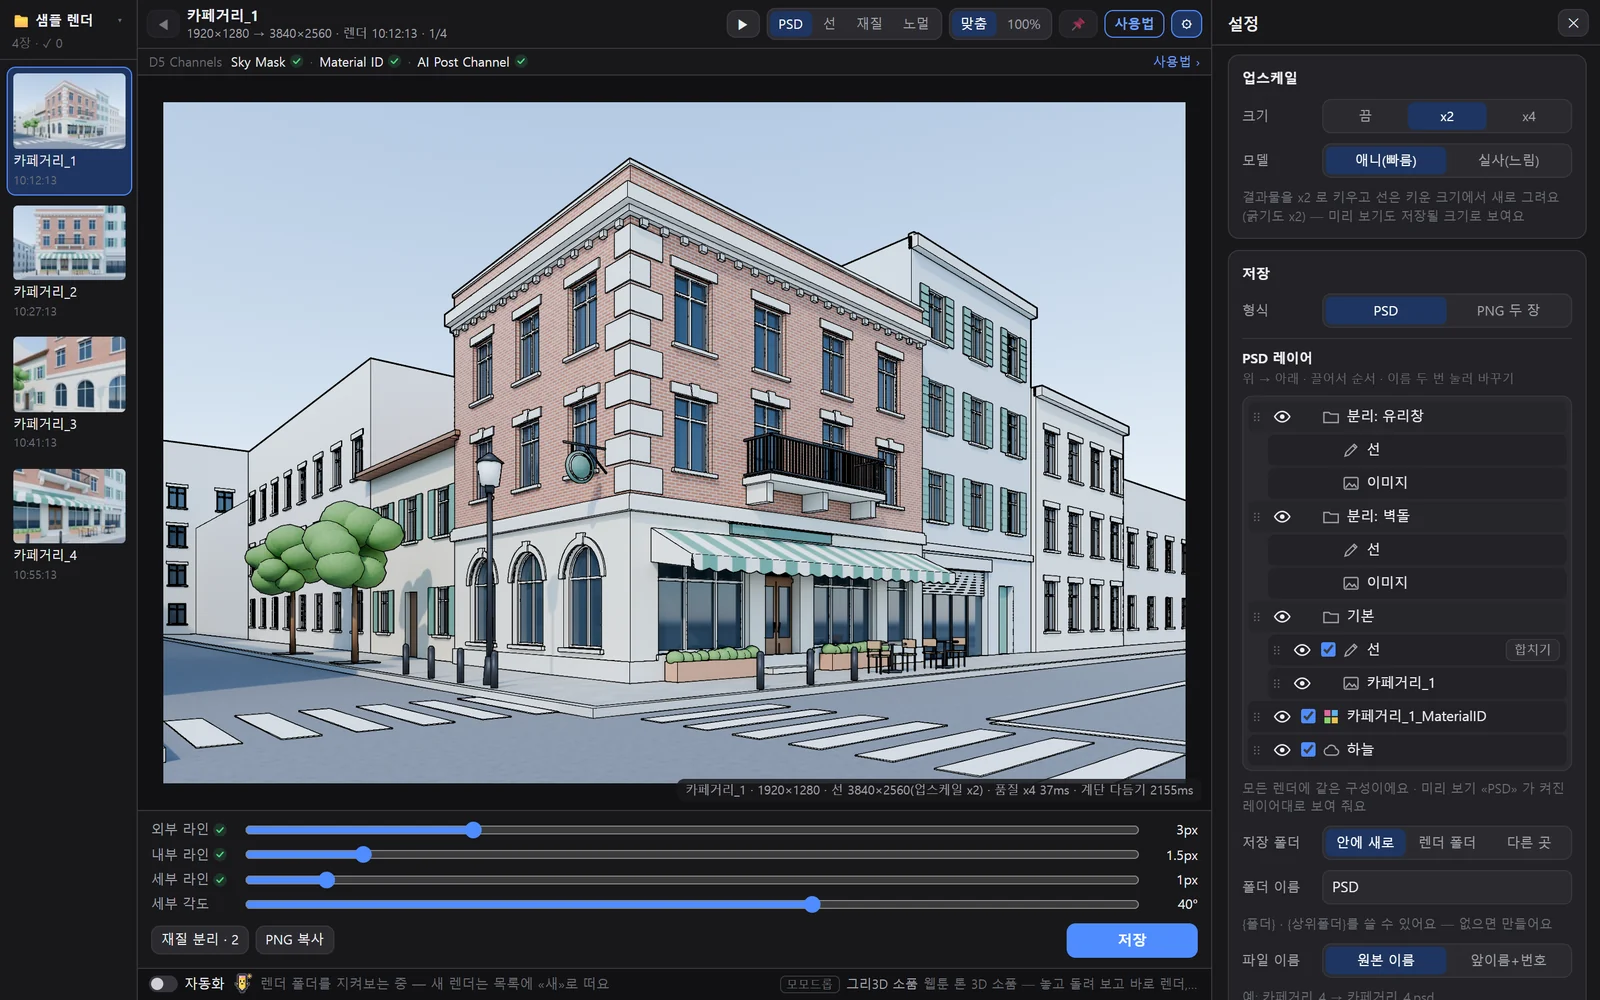
Task: Click the folder icon of the 기본 group
Action: pos(1331,617)
